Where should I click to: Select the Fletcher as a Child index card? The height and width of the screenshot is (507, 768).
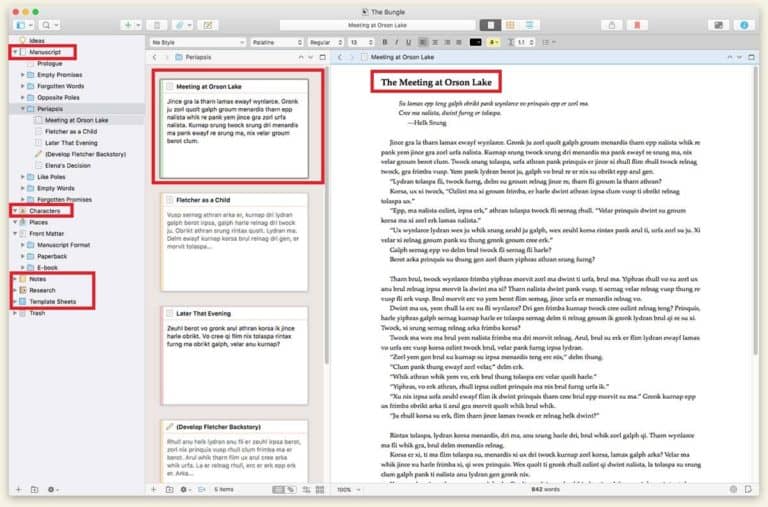click(235, 242)
